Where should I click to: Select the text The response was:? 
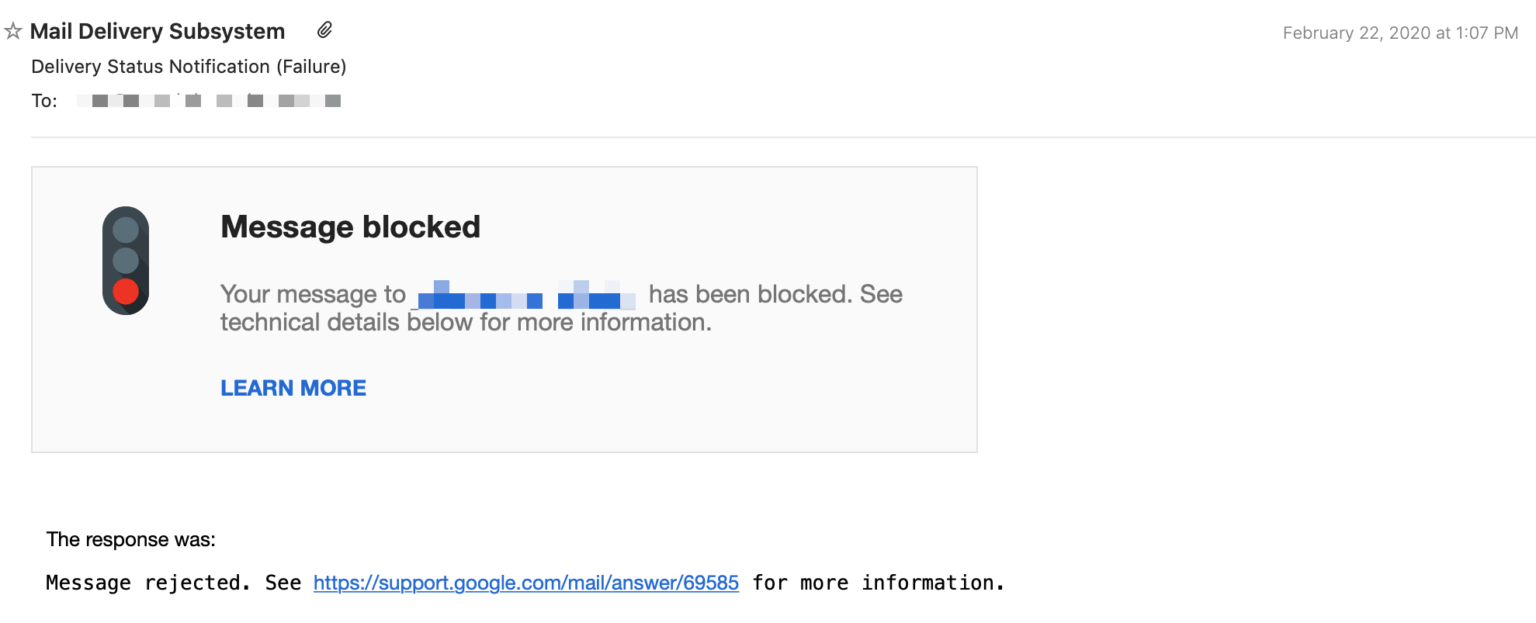click(x=131, y=539)
